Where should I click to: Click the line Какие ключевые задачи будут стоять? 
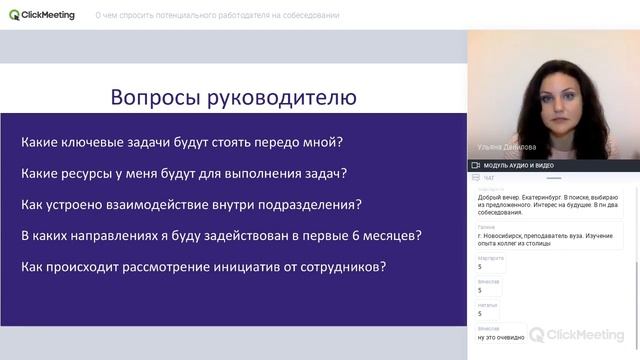coord(182,142)
